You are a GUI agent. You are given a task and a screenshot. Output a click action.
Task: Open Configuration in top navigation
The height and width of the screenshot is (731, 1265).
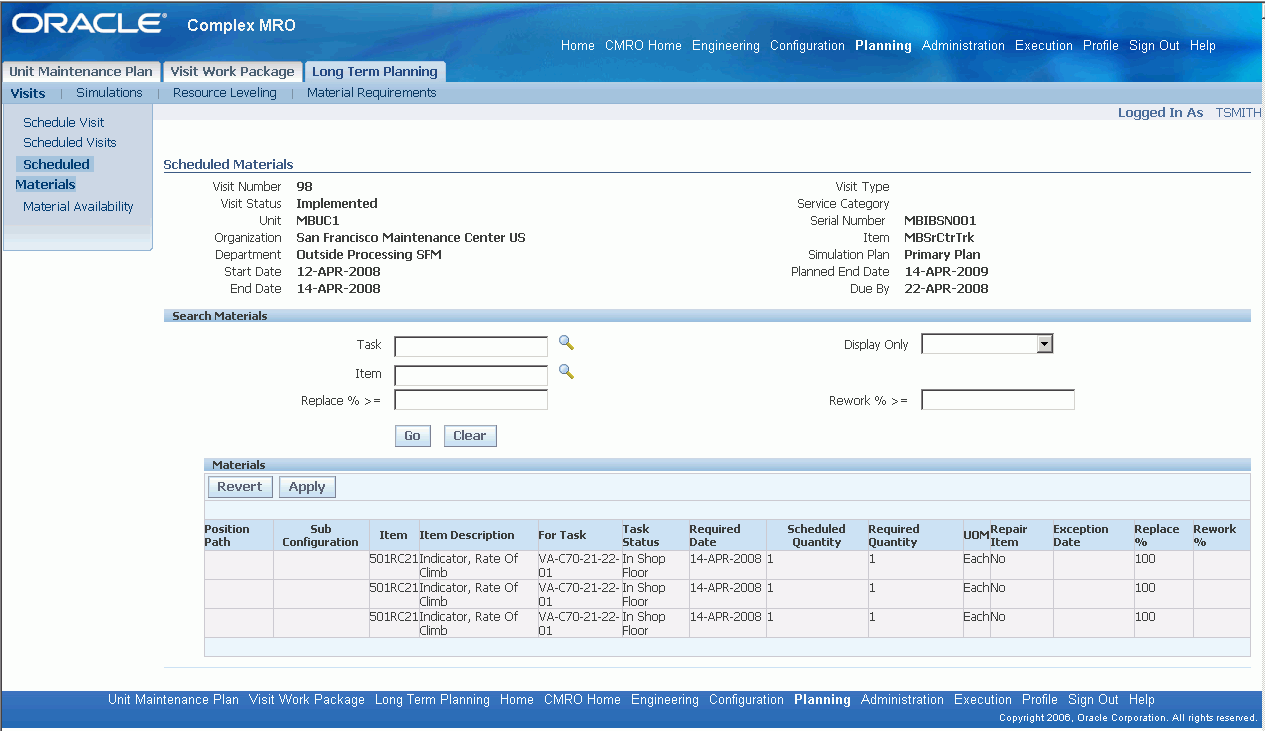pos(807,45)
